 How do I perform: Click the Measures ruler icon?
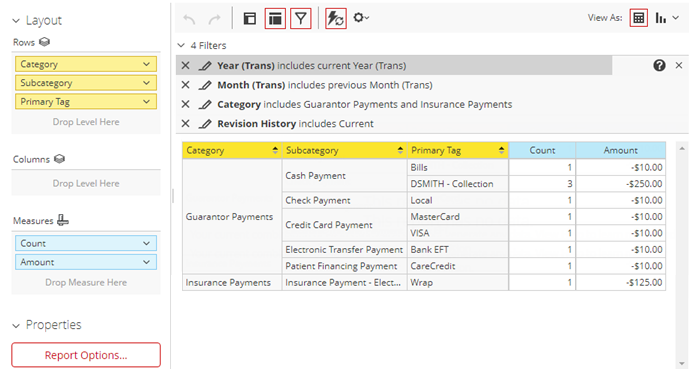63,221
